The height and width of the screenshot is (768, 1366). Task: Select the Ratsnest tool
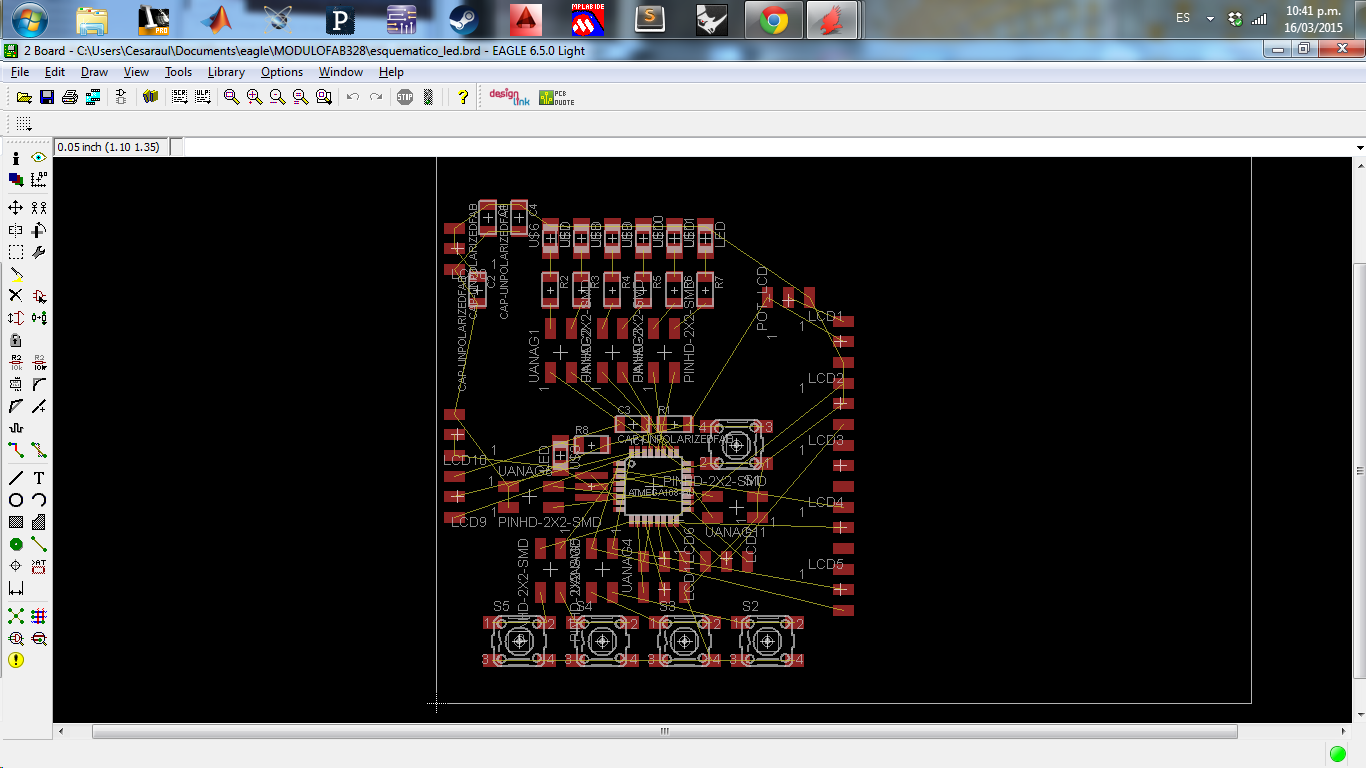pos(16,616)
